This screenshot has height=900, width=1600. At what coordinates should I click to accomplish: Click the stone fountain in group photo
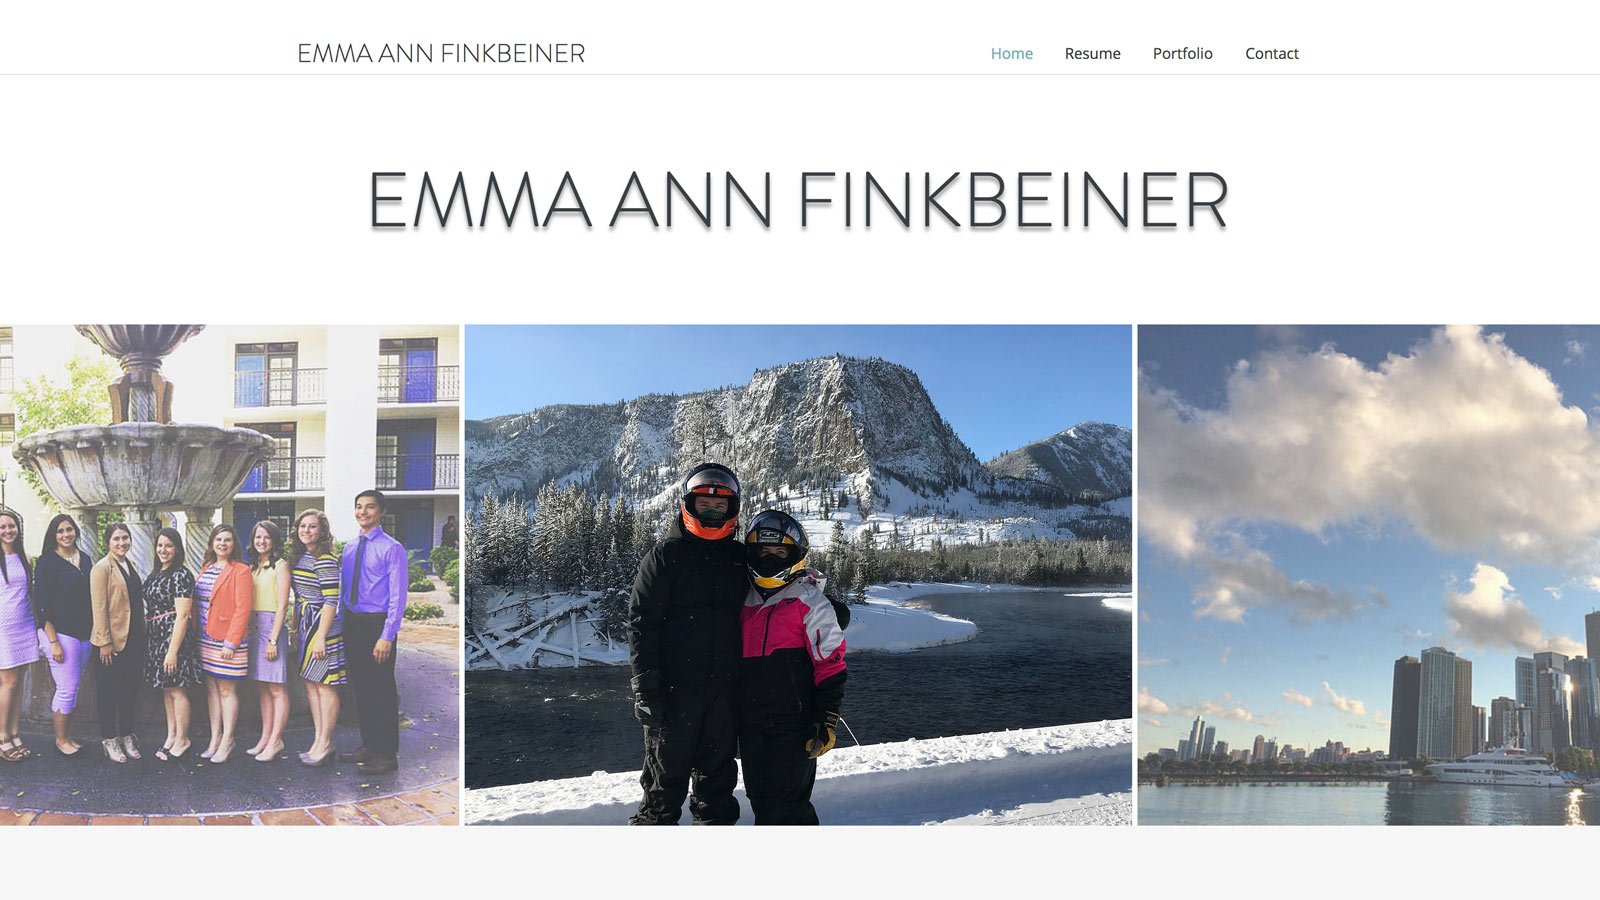[140, 440]
